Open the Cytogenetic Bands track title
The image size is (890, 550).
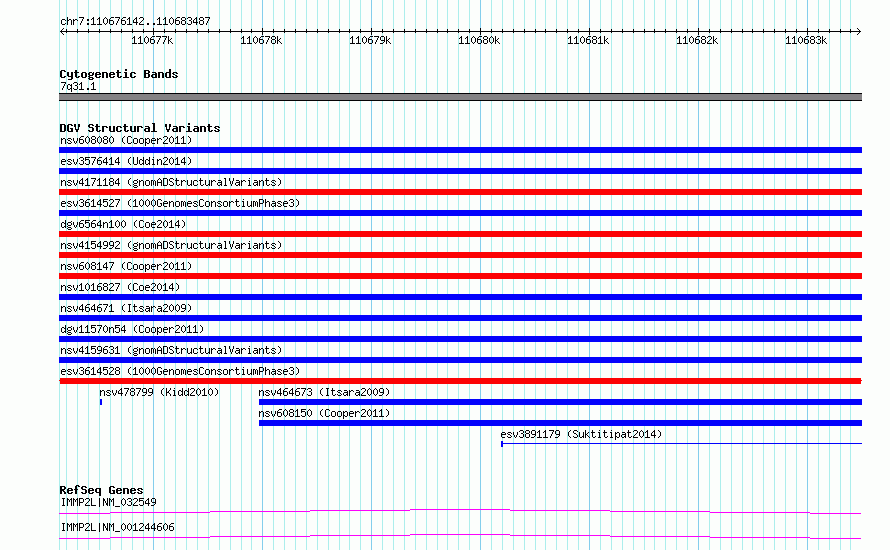click(x=119, y=74)
